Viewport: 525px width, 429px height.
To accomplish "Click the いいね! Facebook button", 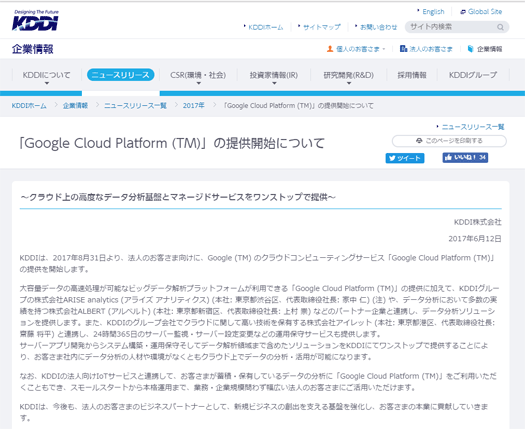I will pyautogui.click(x=465, y=157).
